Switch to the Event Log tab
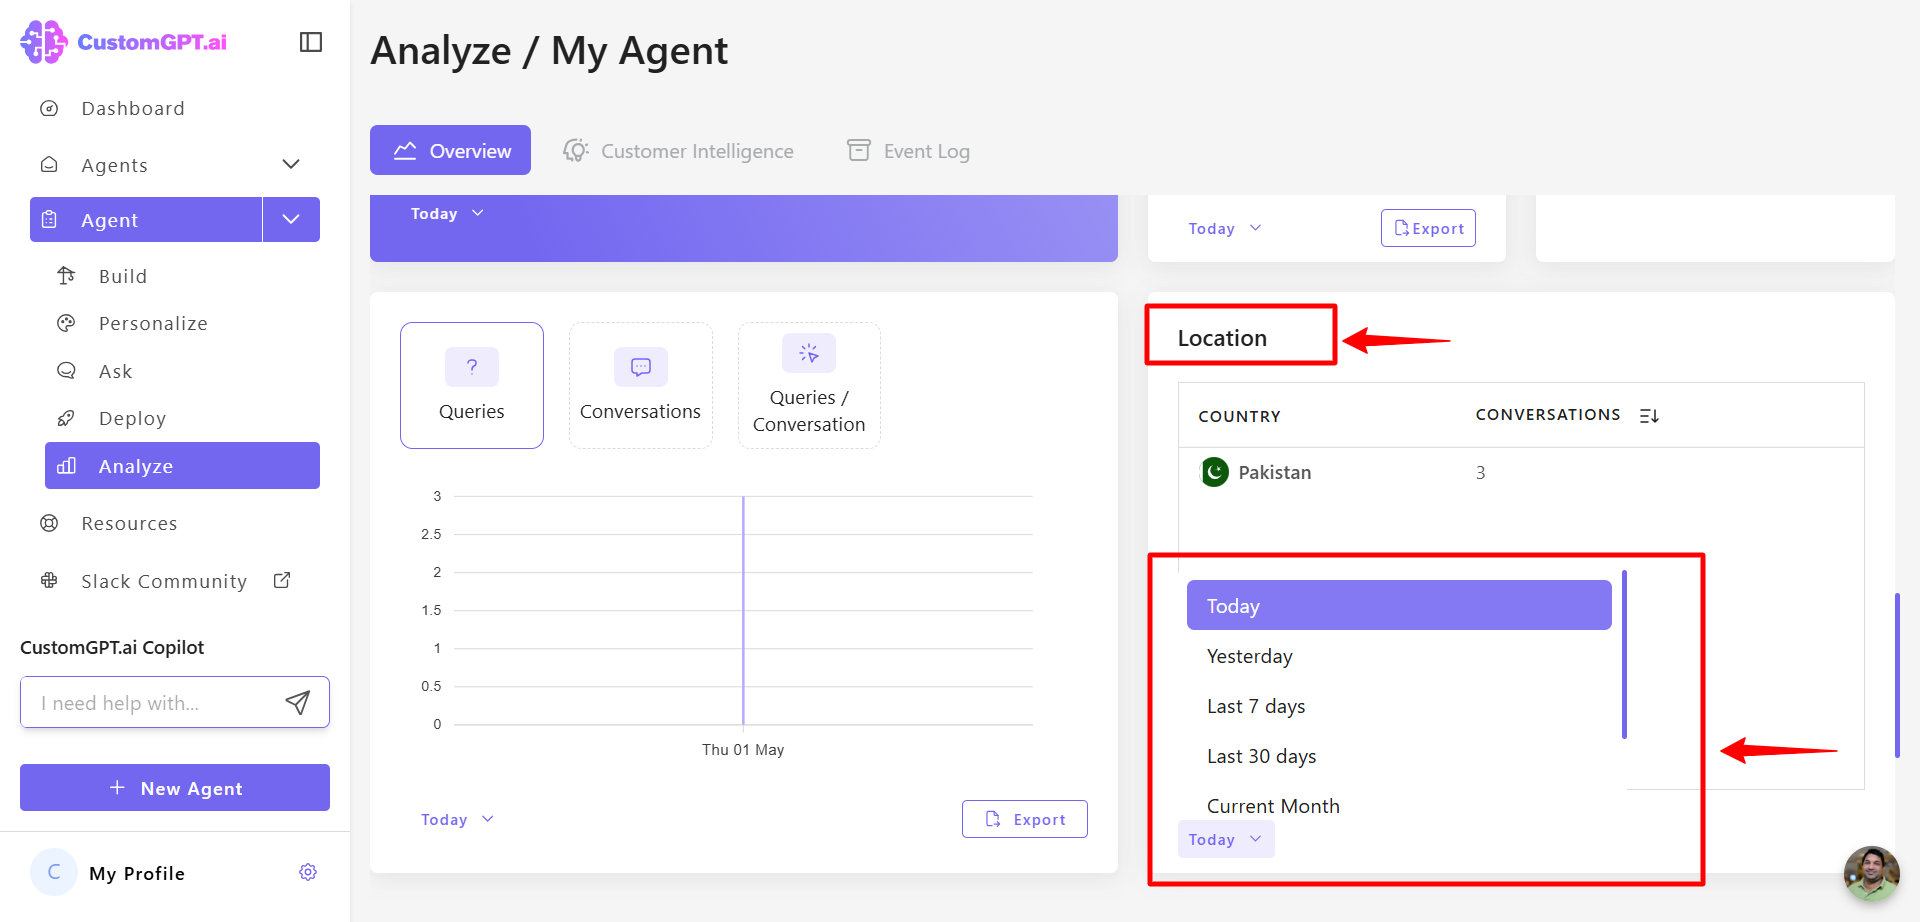Viewport: 1920px width, 922px height. (908, 151)
